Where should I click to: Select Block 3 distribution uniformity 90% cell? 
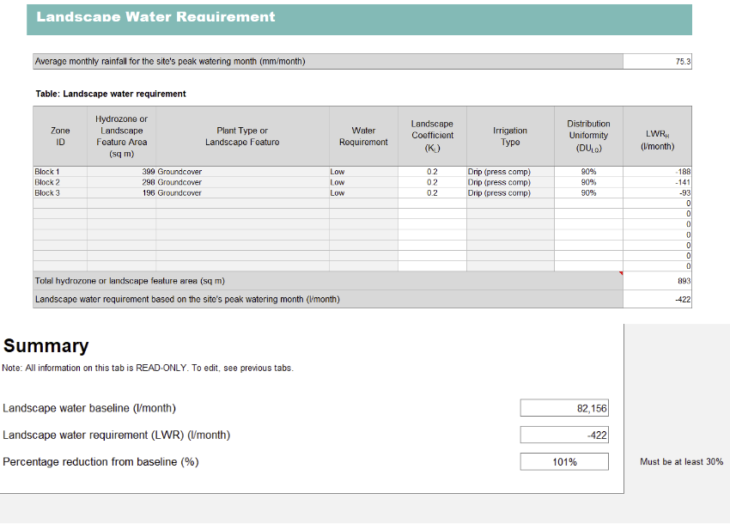pos(588,193)
